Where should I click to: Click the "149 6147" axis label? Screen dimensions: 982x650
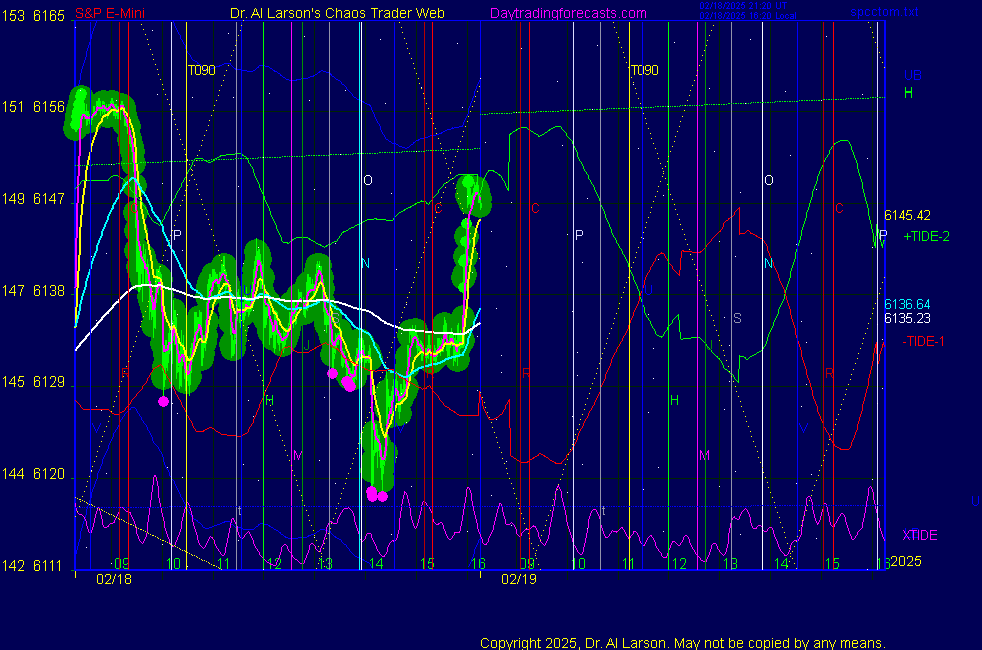[33, 199]
